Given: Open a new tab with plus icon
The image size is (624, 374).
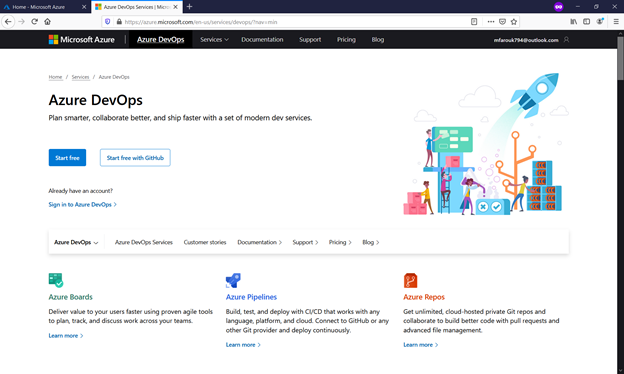Looking at the screenshot, I should click(189, 6).
